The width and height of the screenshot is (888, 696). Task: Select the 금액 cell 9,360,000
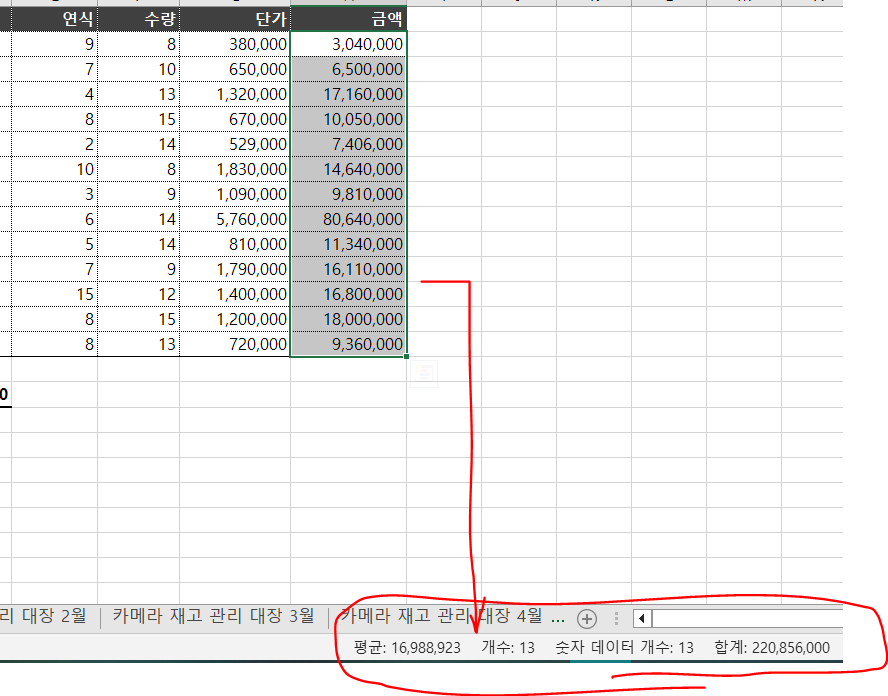(x=348, y=344)
